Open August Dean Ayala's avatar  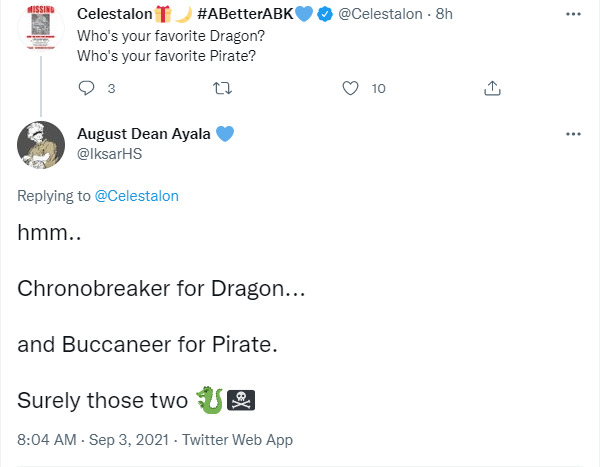point(43,148)
